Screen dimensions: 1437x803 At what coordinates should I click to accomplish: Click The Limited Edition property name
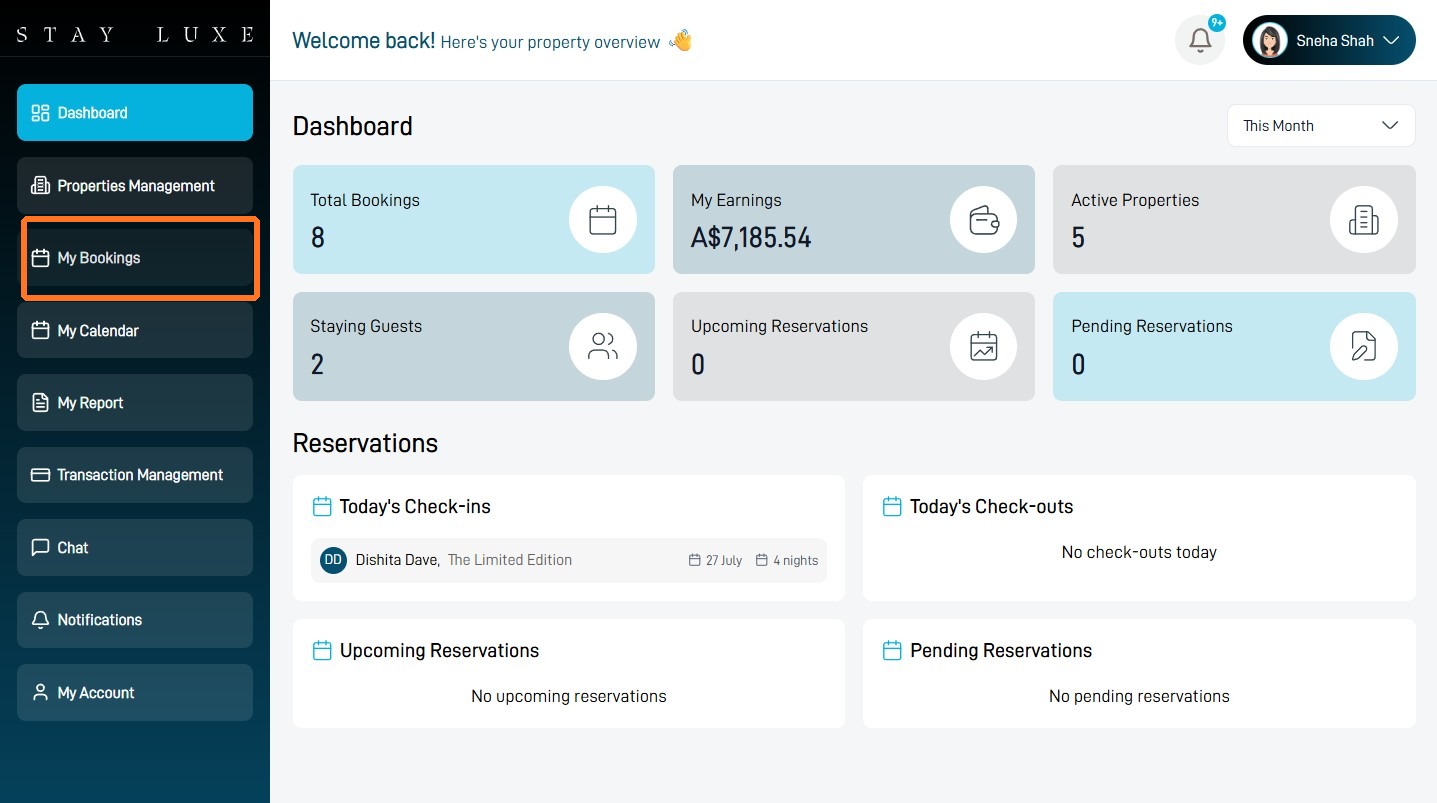click(510, 560)
